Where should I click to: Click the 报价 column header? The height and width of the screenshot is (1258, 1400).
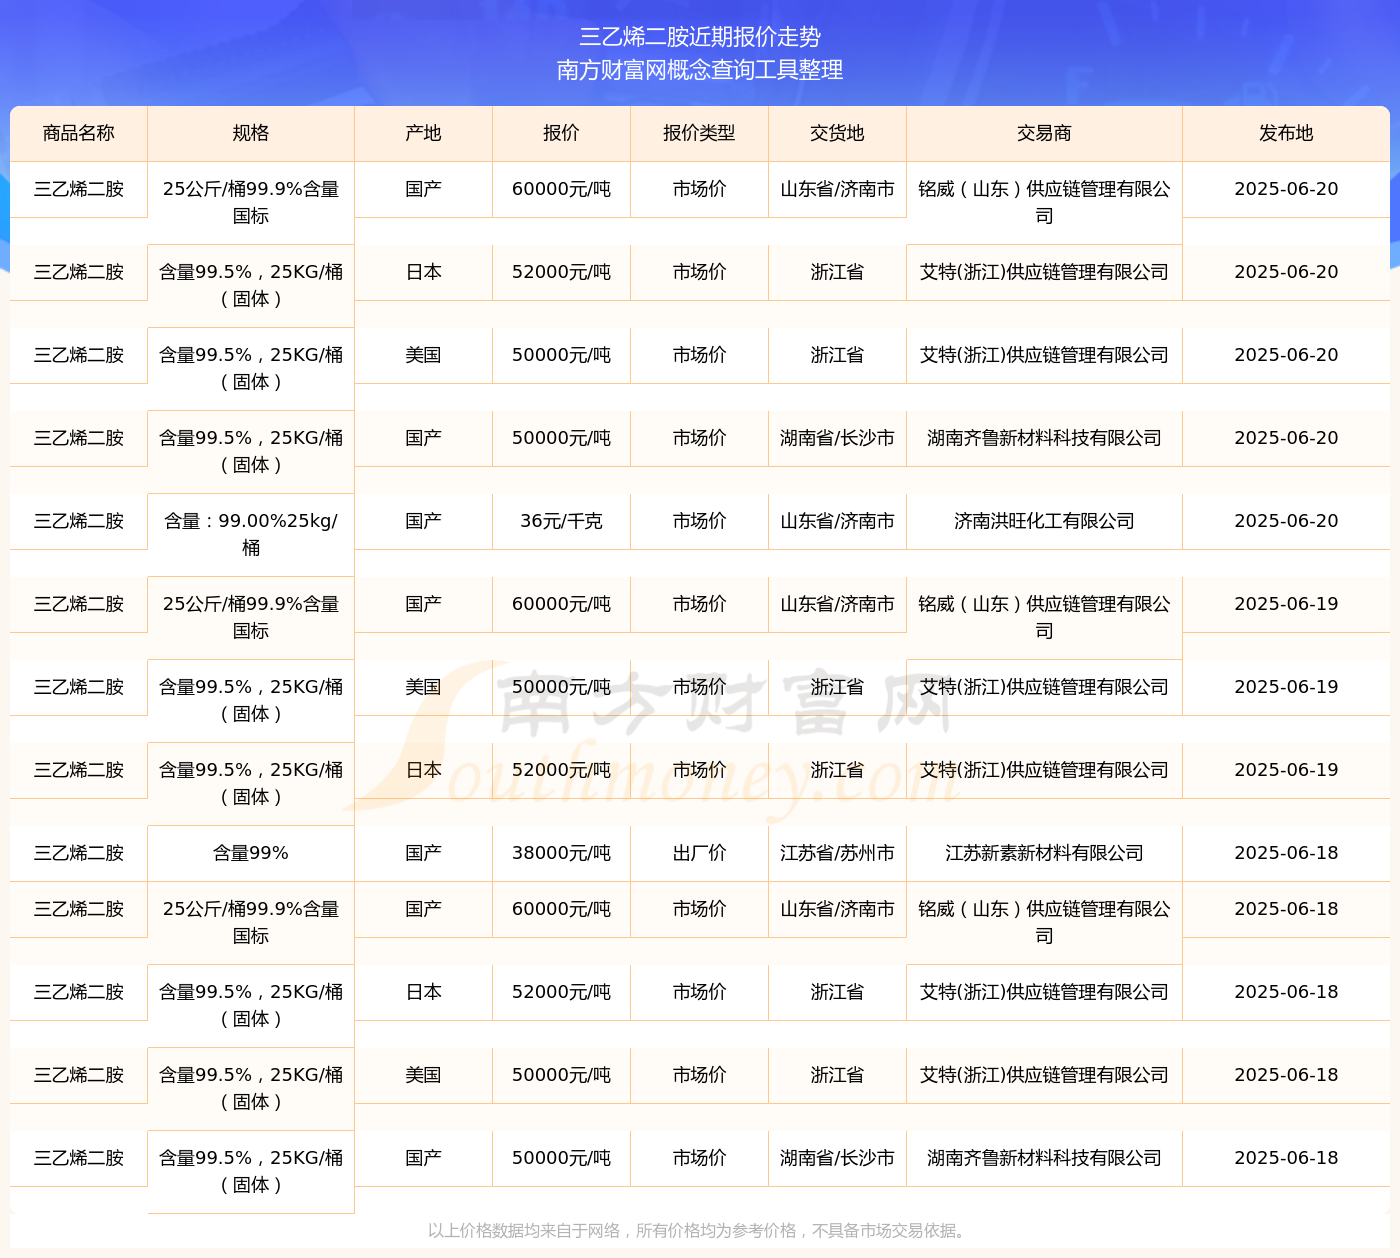pyautogui.click(x=562, y=133)
